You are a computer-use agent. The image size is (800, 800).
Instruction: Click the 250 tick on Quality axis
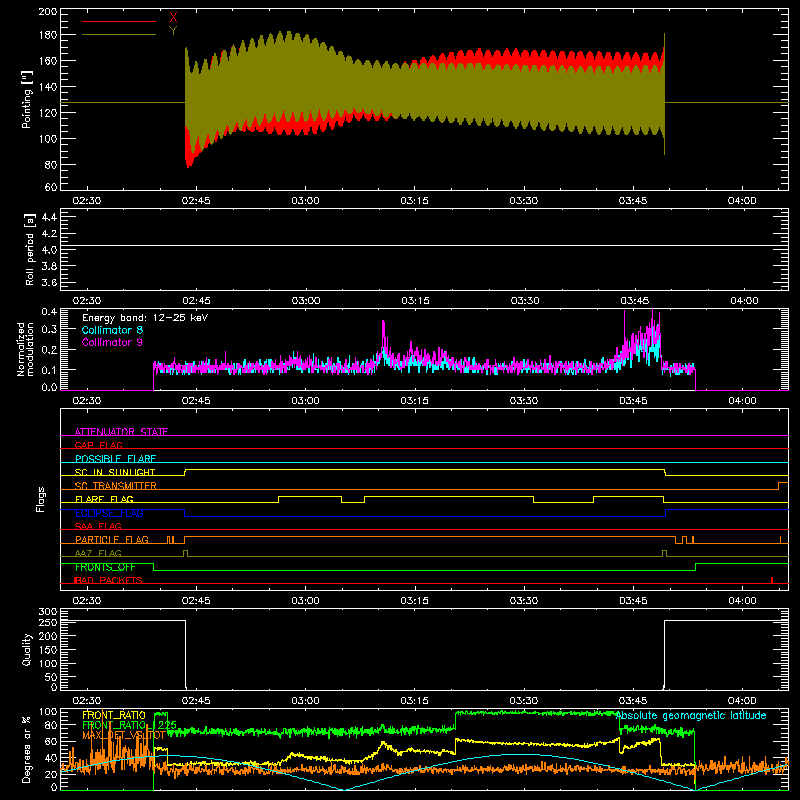(48, 622)
